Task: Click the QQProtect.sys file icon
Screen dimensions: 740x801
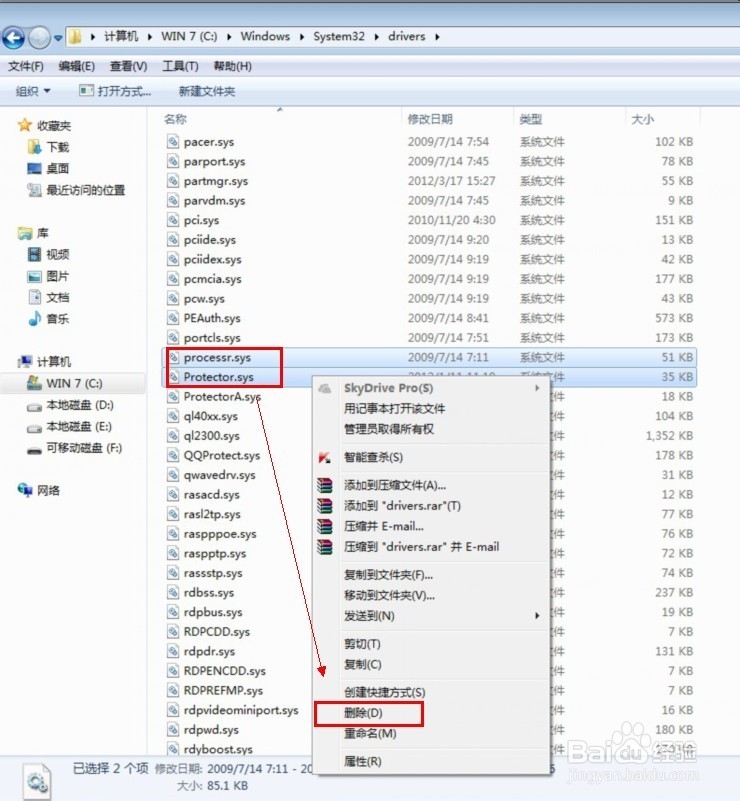Action: coord(173,455)
